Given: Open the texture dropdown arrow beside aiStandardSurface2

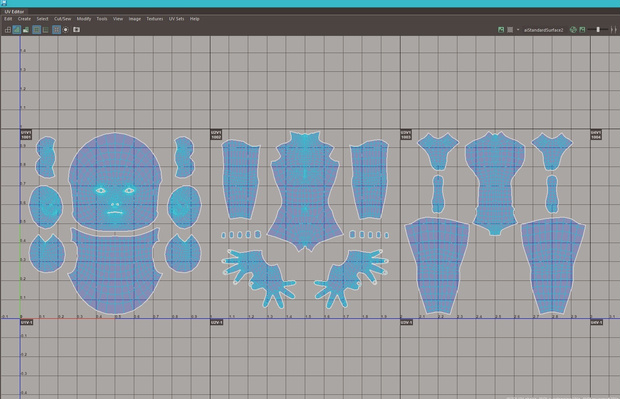Looking at the screenshot, I should coord(518,30).
